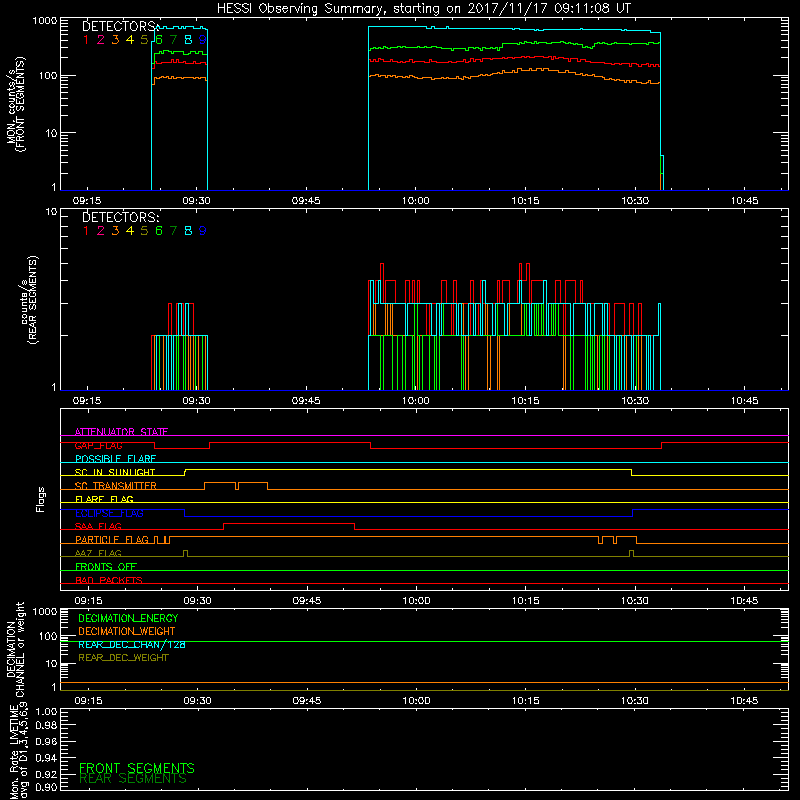
Task: Click detector 9 legend number in rear segments plot
Action: [x=203, y=231]
